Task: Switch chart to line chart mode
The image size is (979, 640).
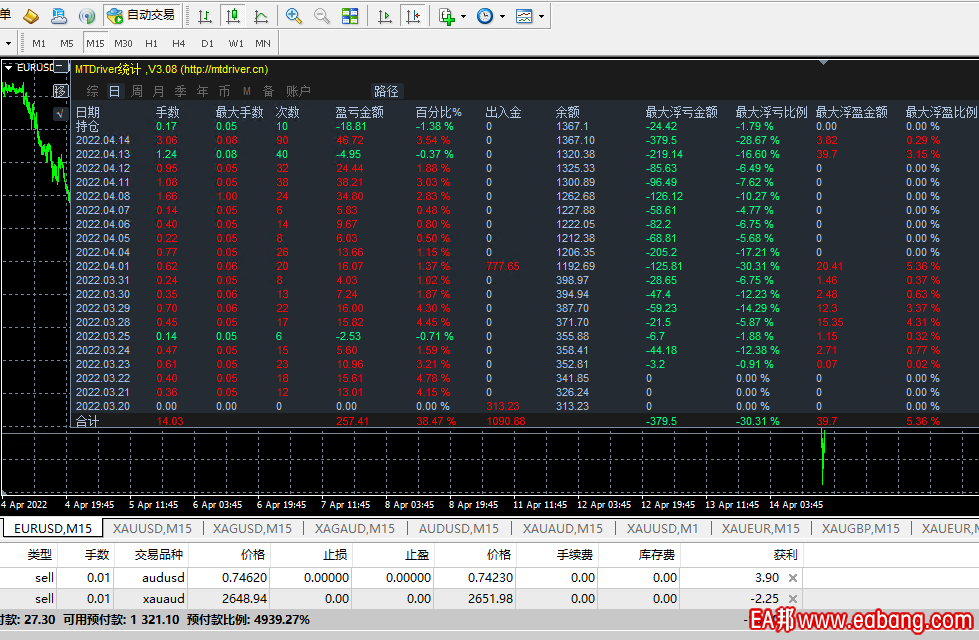Action: (261, 16)
